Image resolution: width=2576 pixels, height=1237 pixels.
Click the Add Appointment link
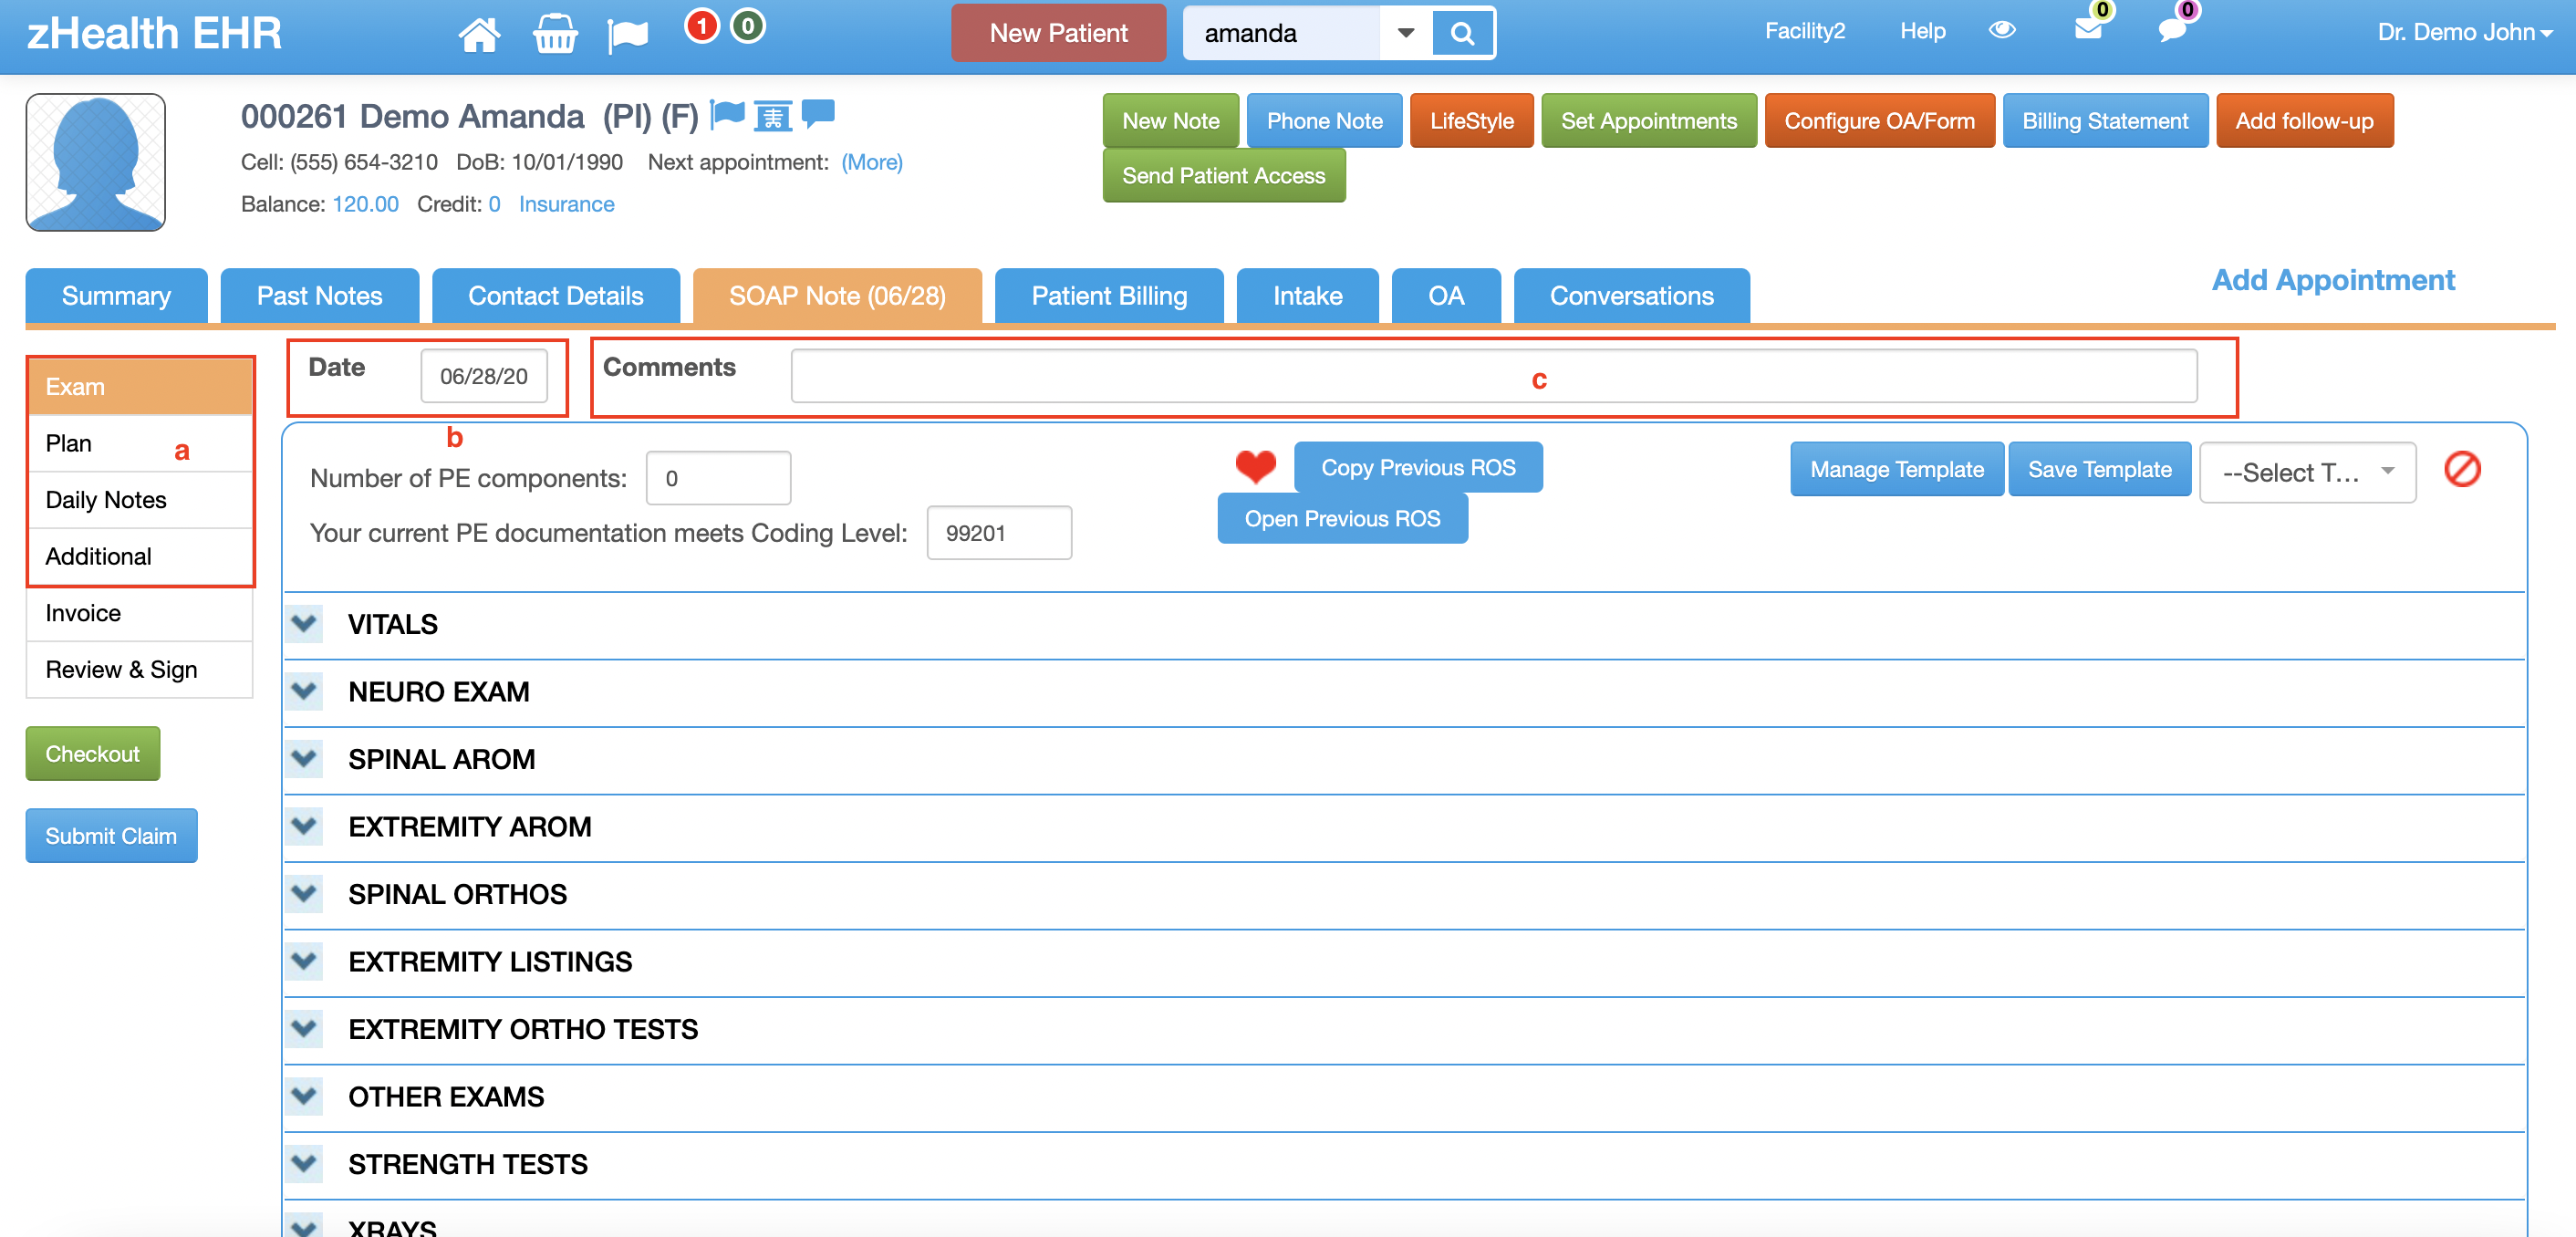[x=2332, y=280]
